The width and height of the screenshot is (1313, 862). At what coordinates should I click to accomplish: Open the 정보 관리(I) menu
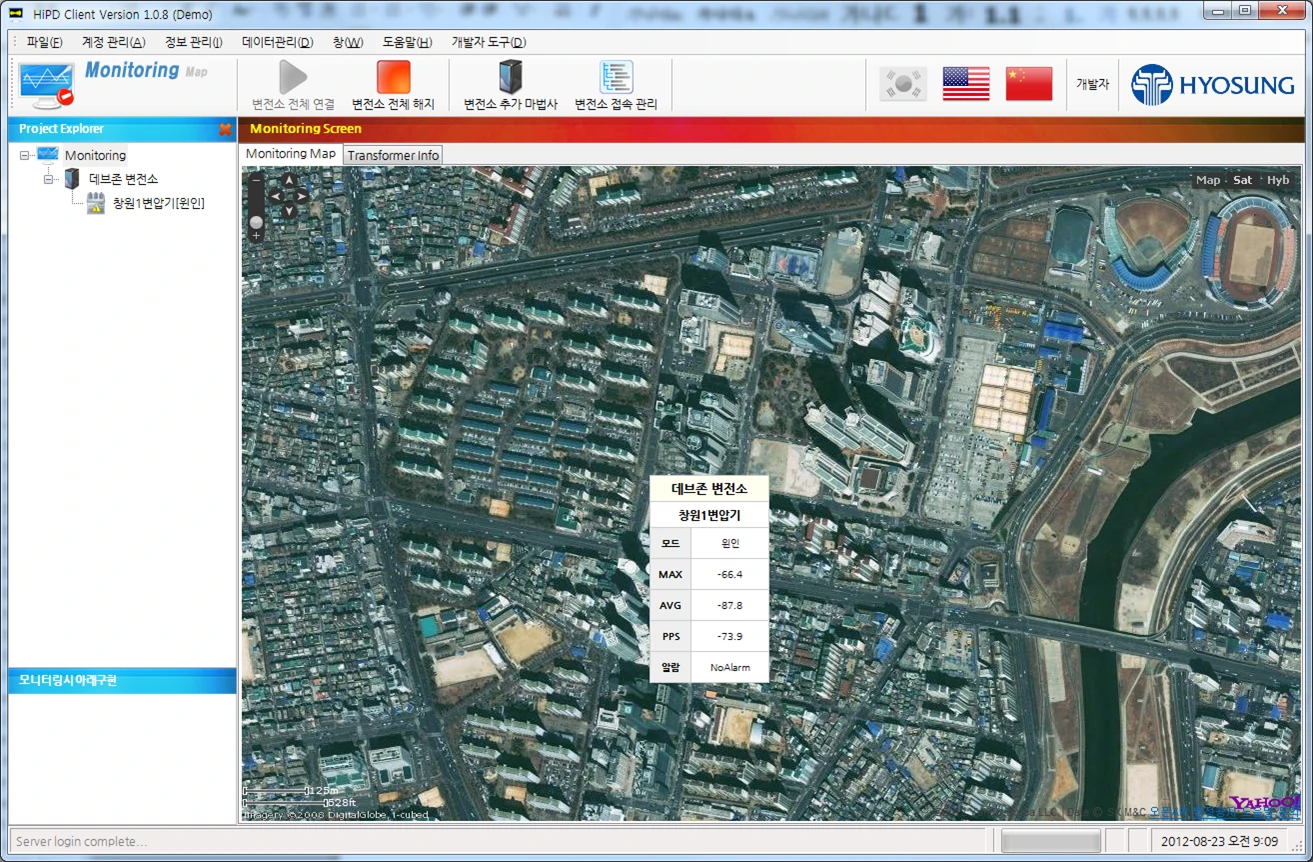coord(193,42)
